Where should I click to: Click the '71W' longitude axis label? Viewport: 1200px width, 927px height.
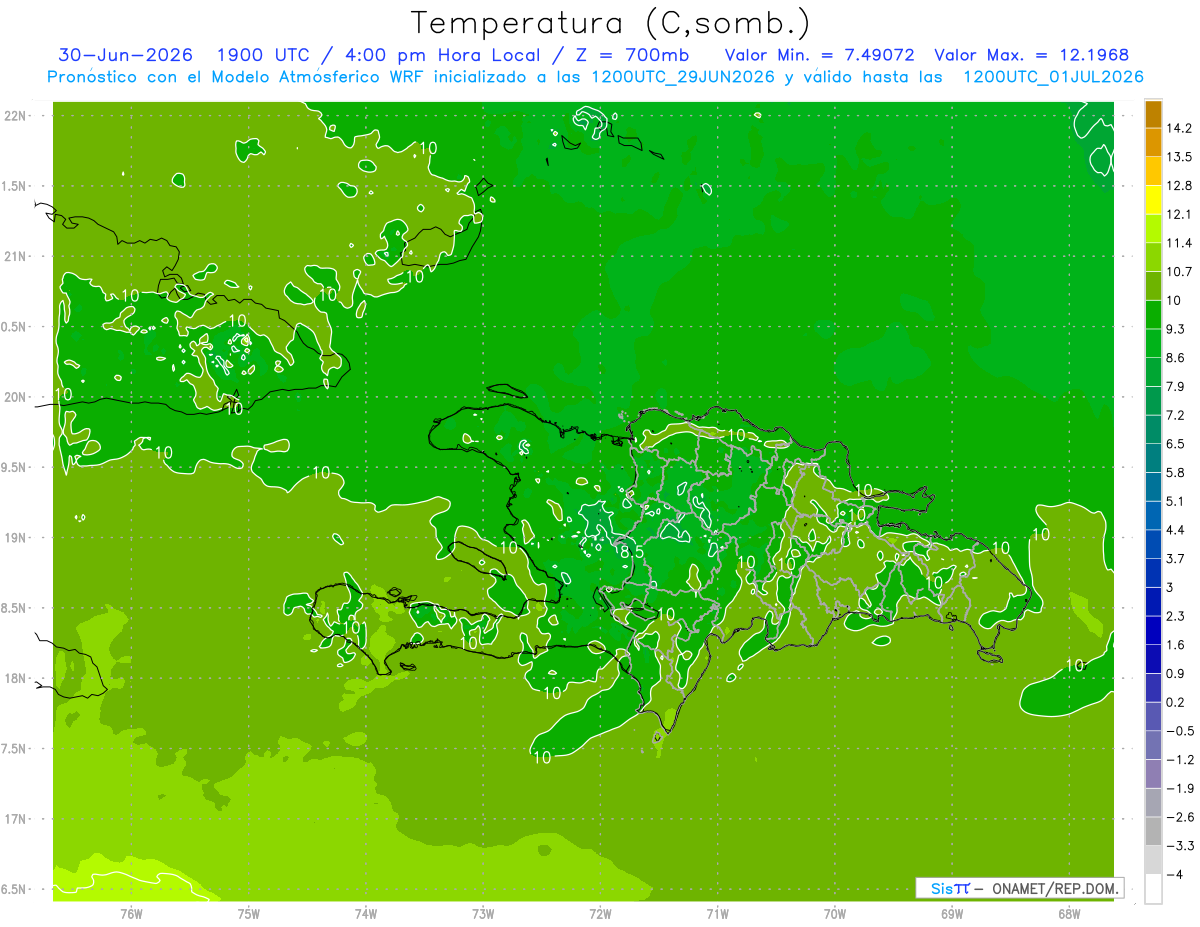click(717, 913)
